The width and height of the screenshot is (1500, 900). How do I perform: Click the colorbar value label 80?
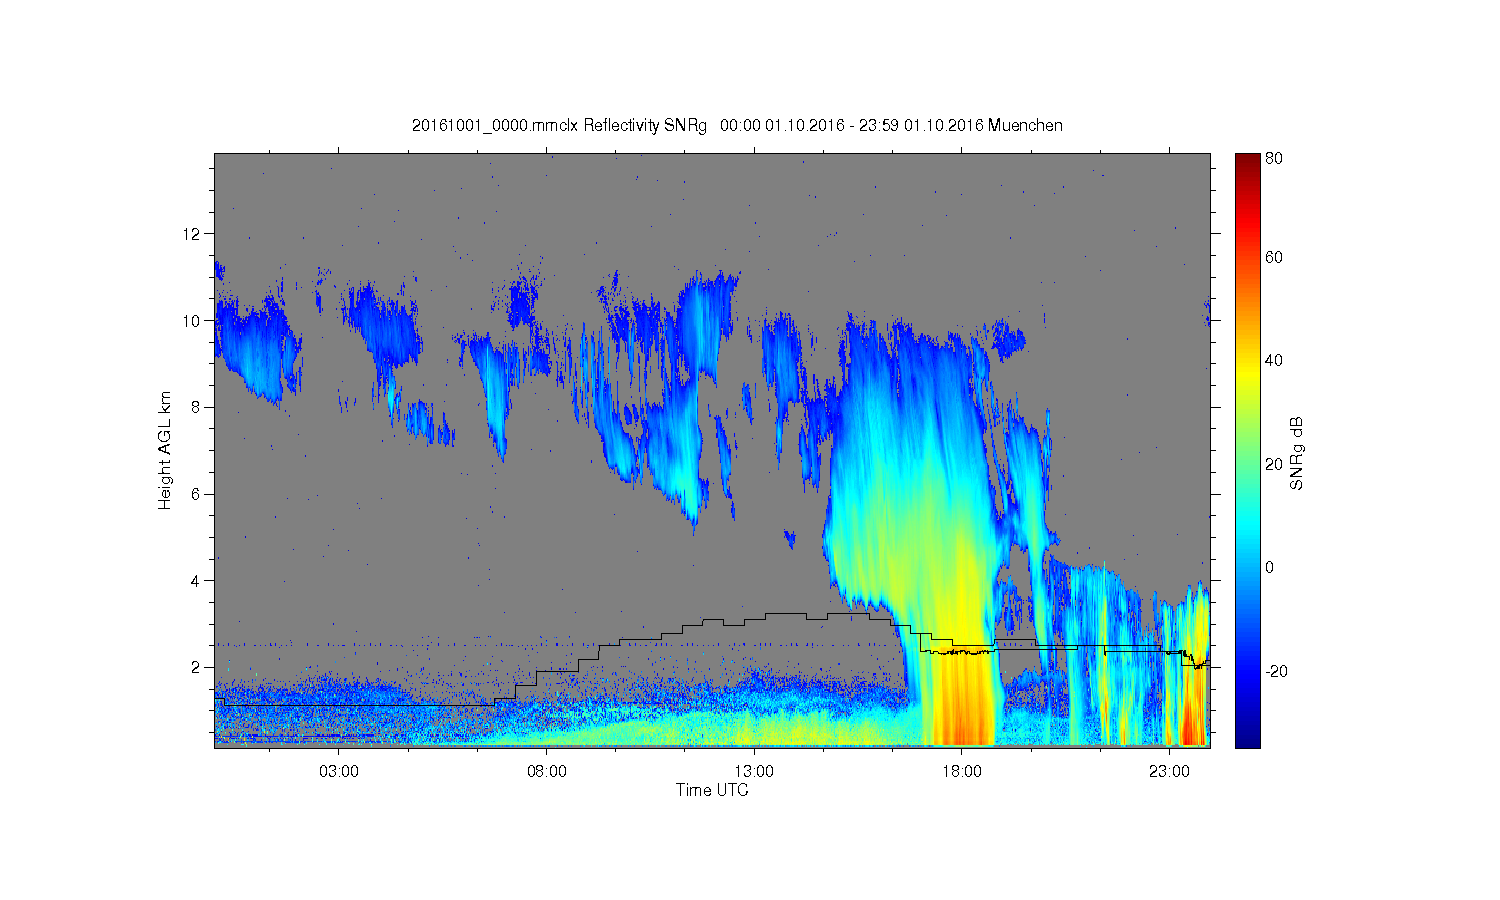(1274, 158)
